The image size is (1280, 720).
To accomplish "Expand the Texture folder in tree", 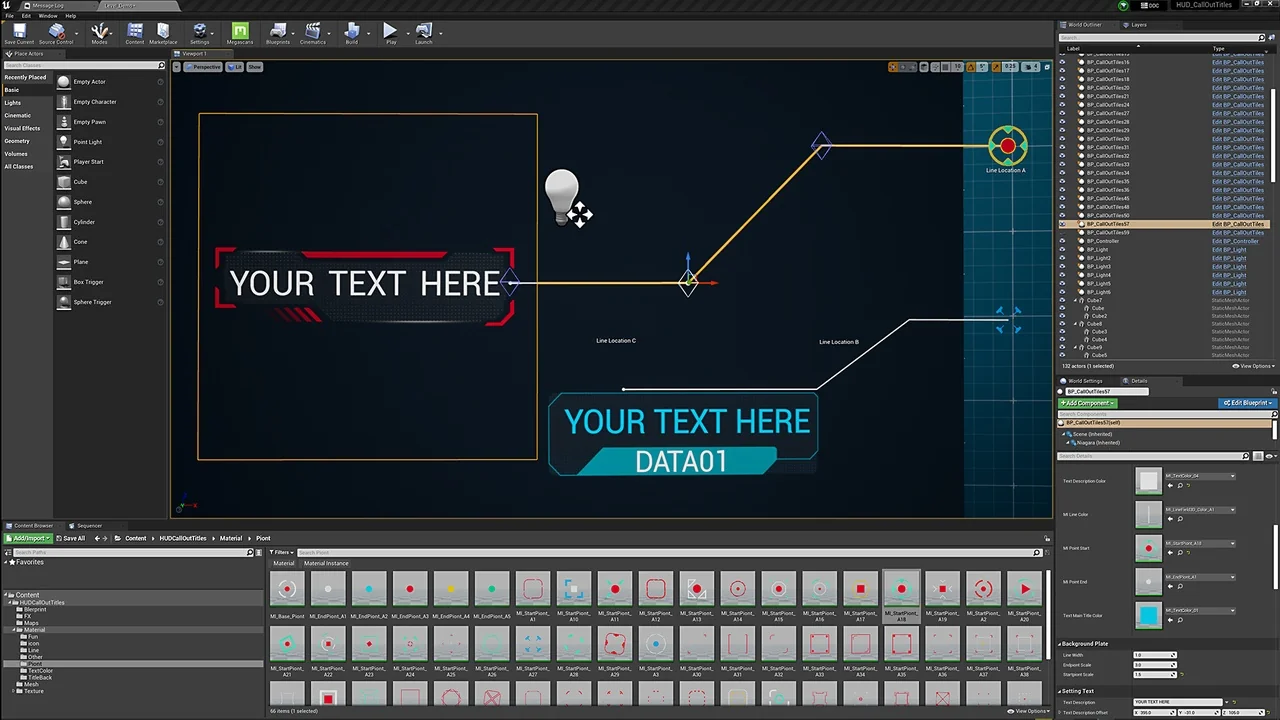I will [x=15, y=691].
